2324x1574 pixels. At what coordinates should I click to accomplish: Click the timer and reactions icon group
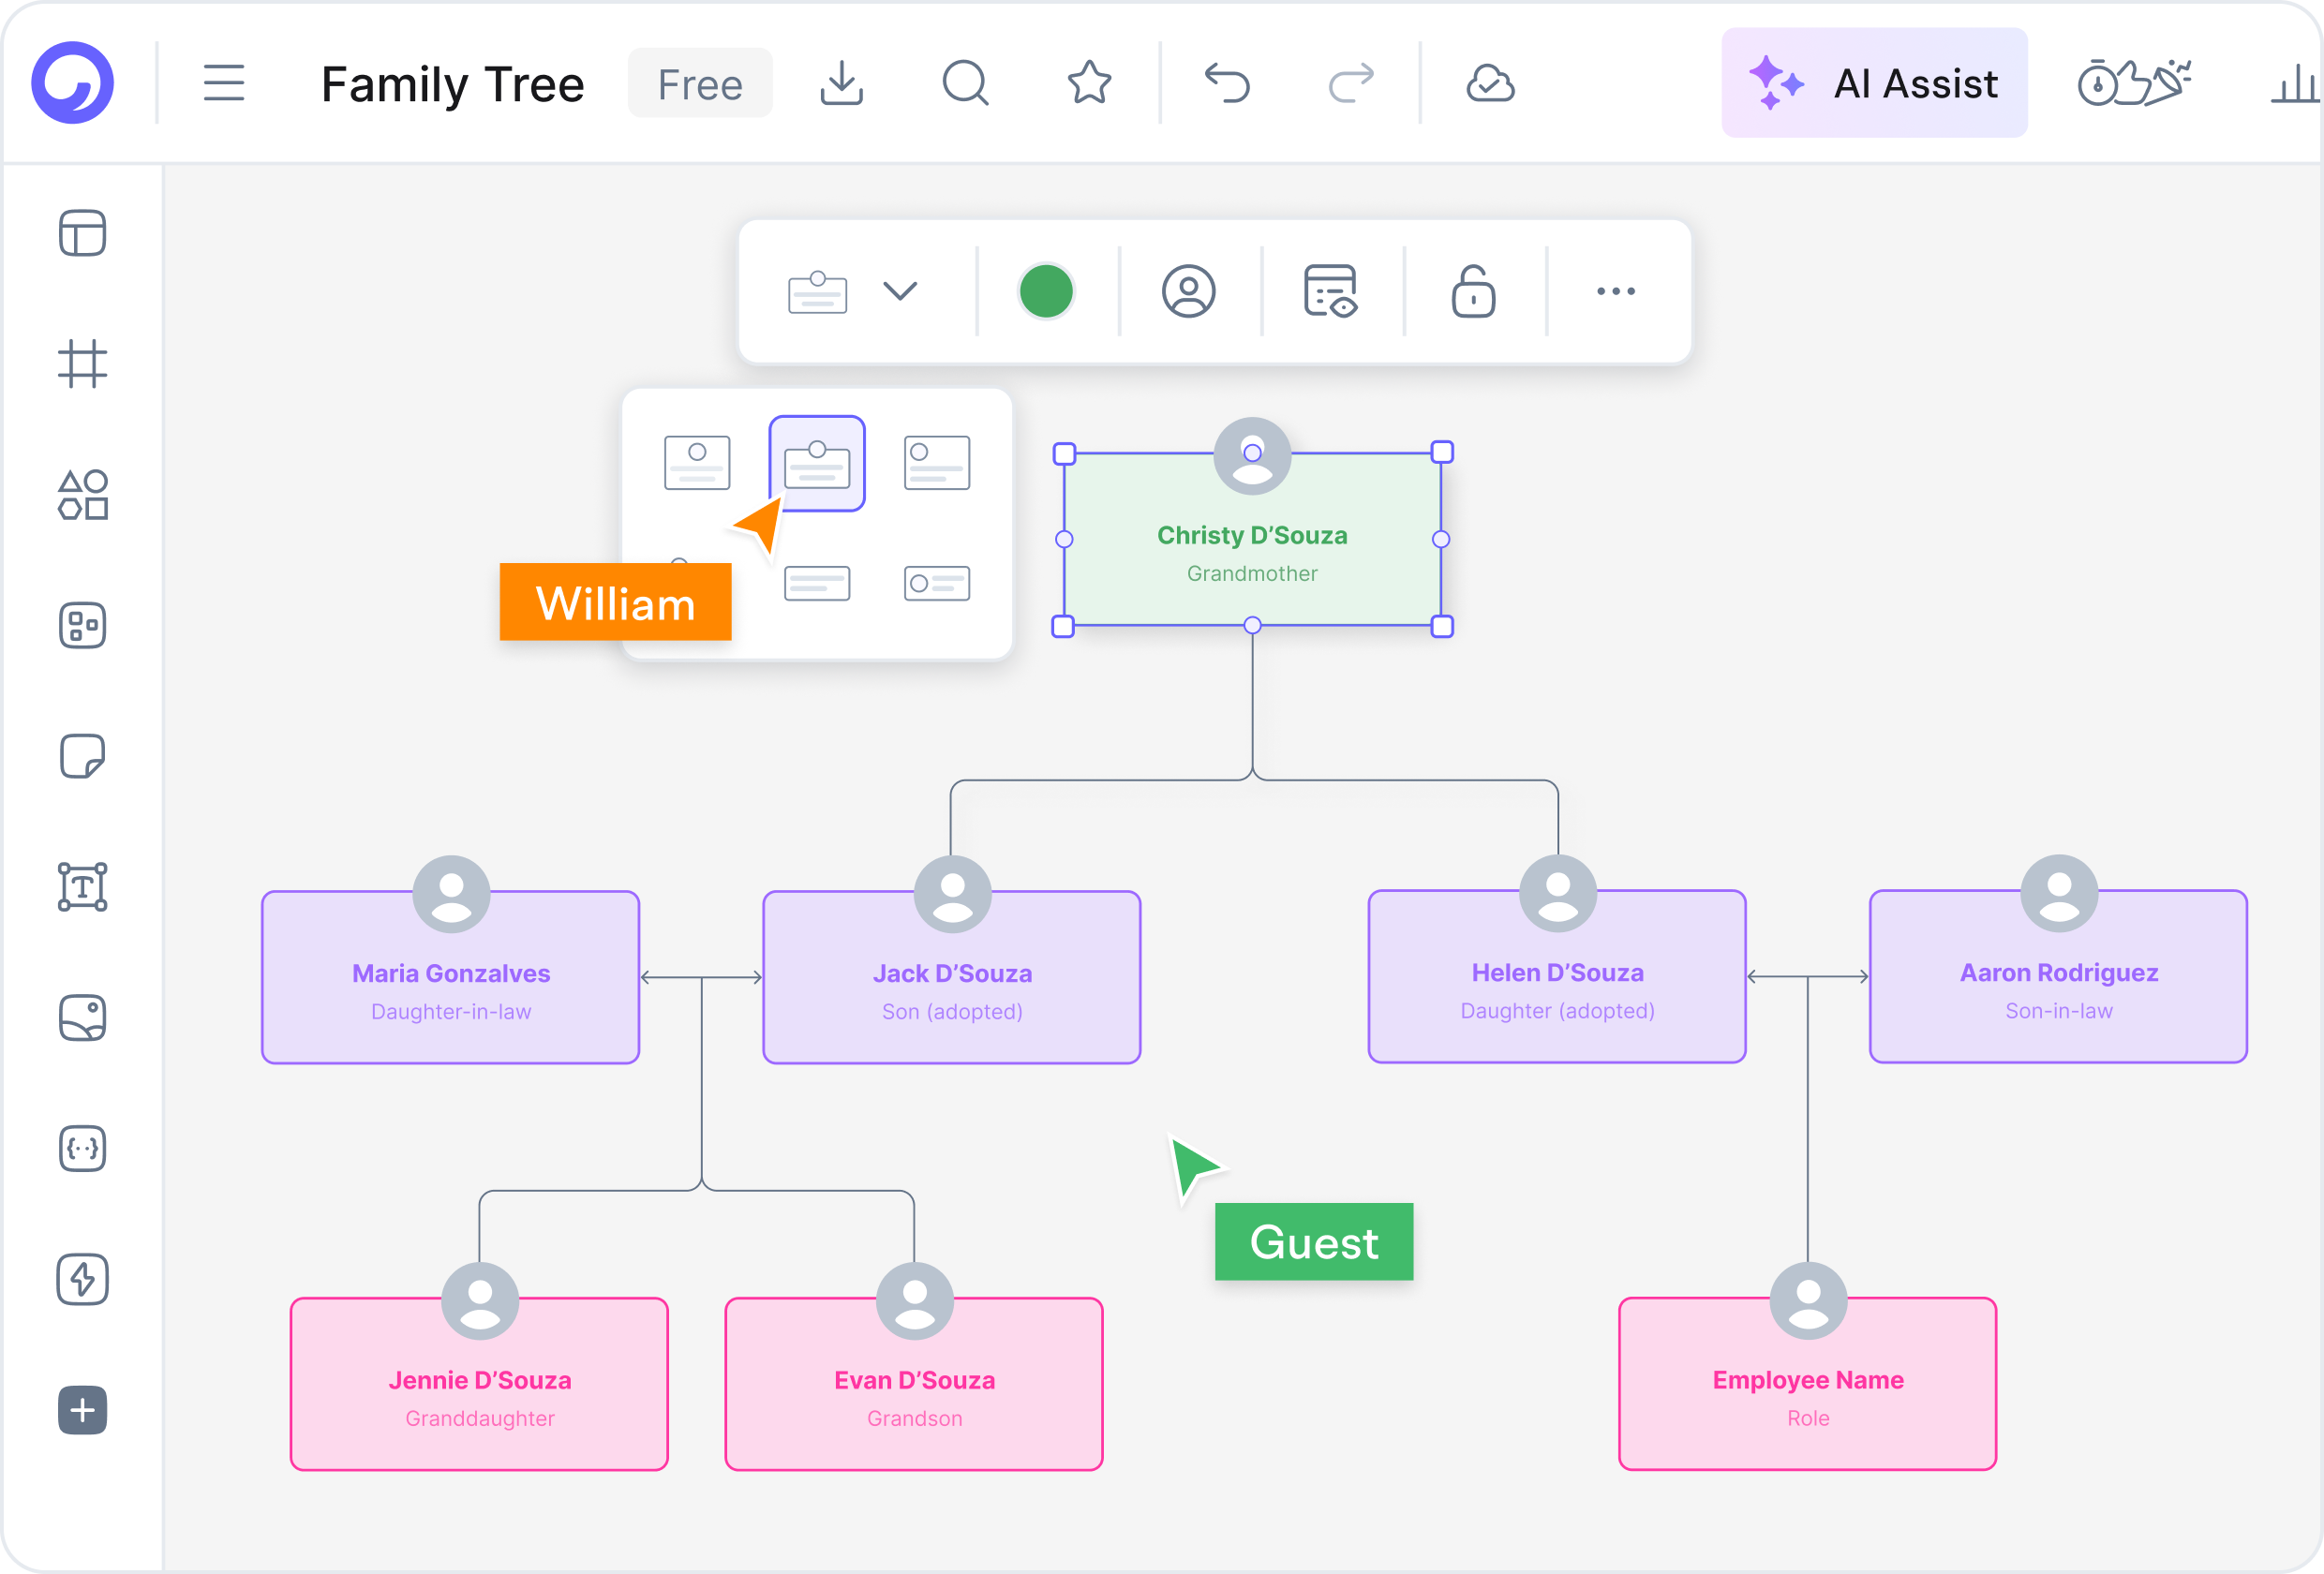(2134, 83)
